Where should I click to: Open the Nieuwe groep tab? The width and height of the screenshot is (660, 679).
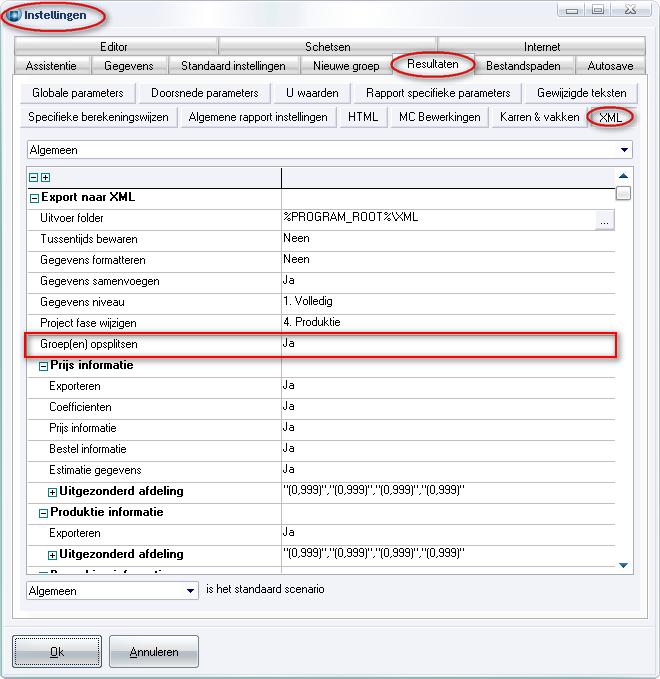346,66
